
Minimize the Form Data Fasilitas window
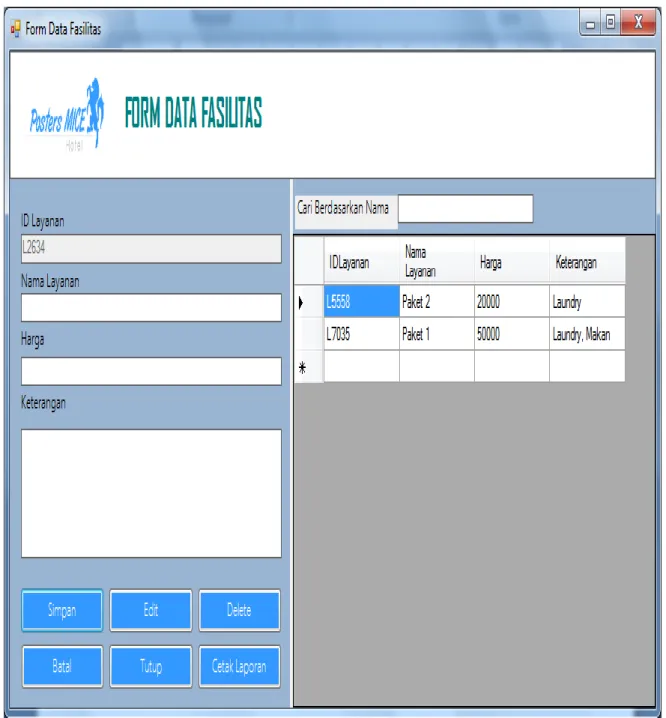590,23
